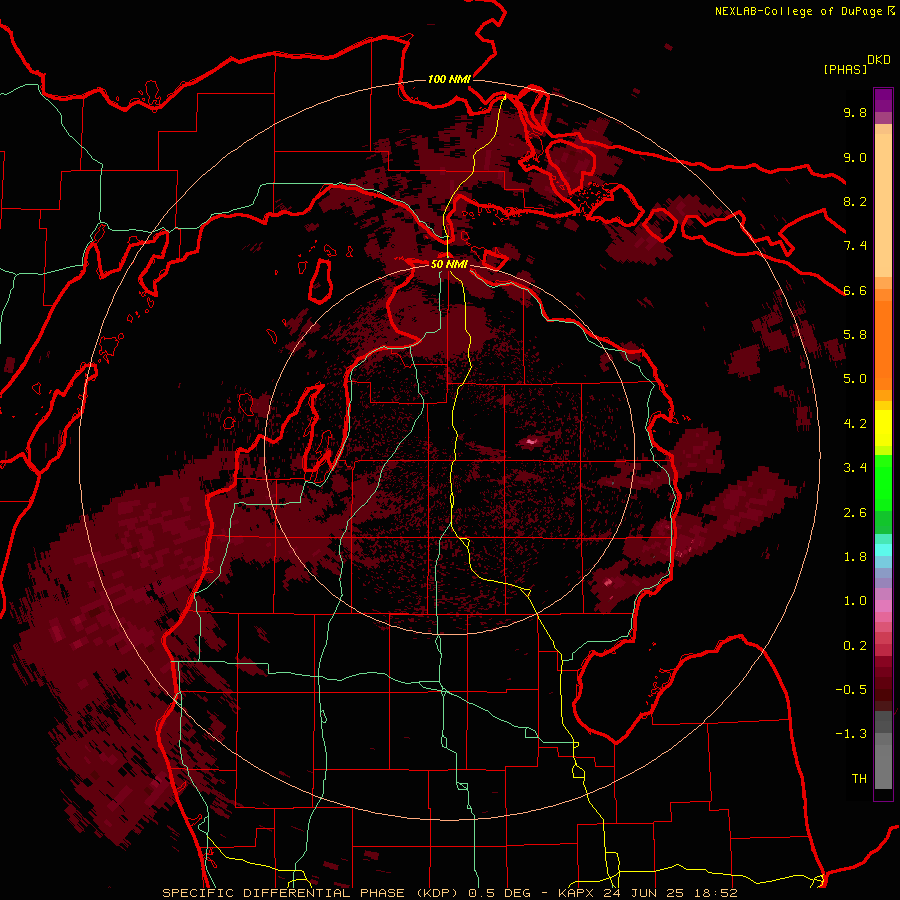Click the 1.0 scale label
This screenshot has height=900, width=900.
click(x=855, y=601)
